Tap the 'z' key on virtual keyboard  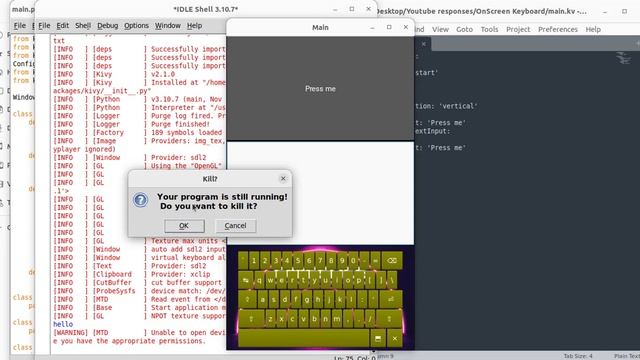270,318
